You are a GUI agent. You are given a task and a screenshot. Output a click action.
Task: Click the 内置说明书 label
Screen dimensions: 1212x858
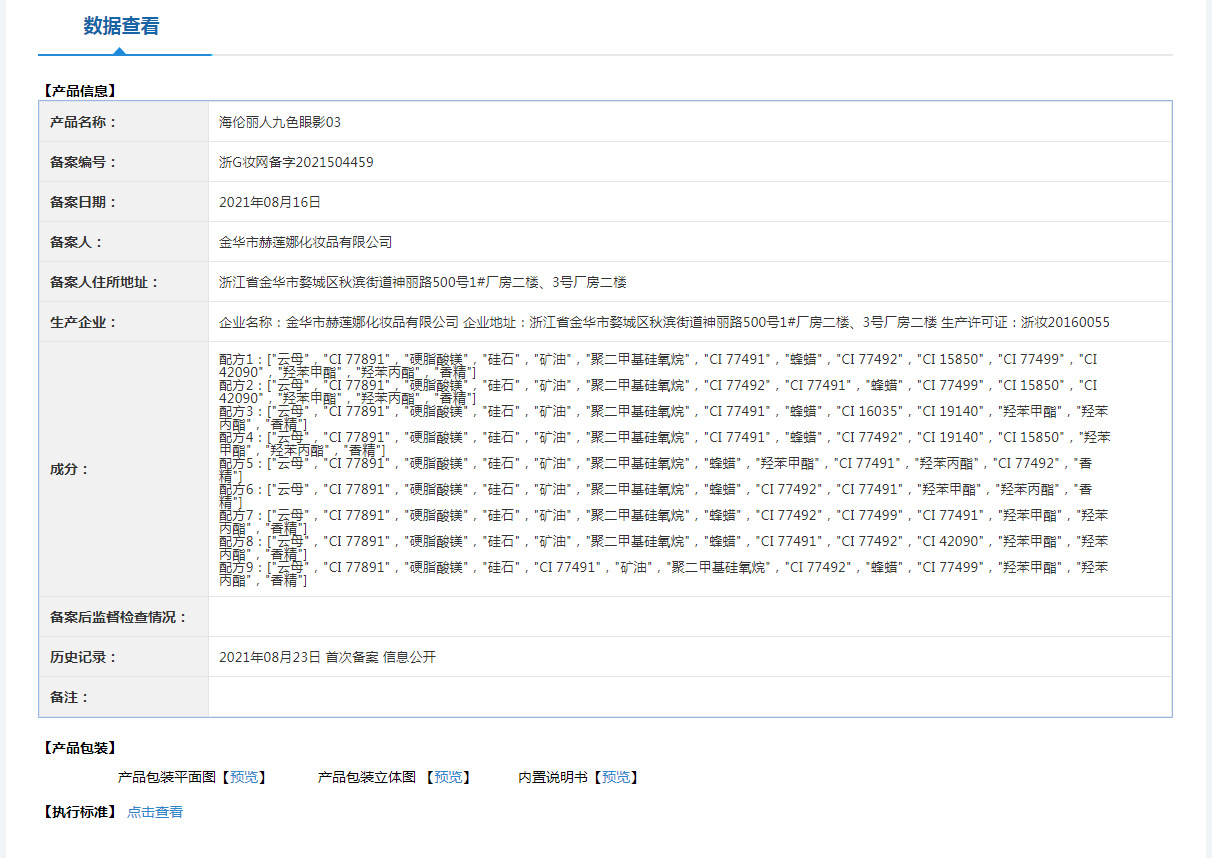[x=553, y=777]
